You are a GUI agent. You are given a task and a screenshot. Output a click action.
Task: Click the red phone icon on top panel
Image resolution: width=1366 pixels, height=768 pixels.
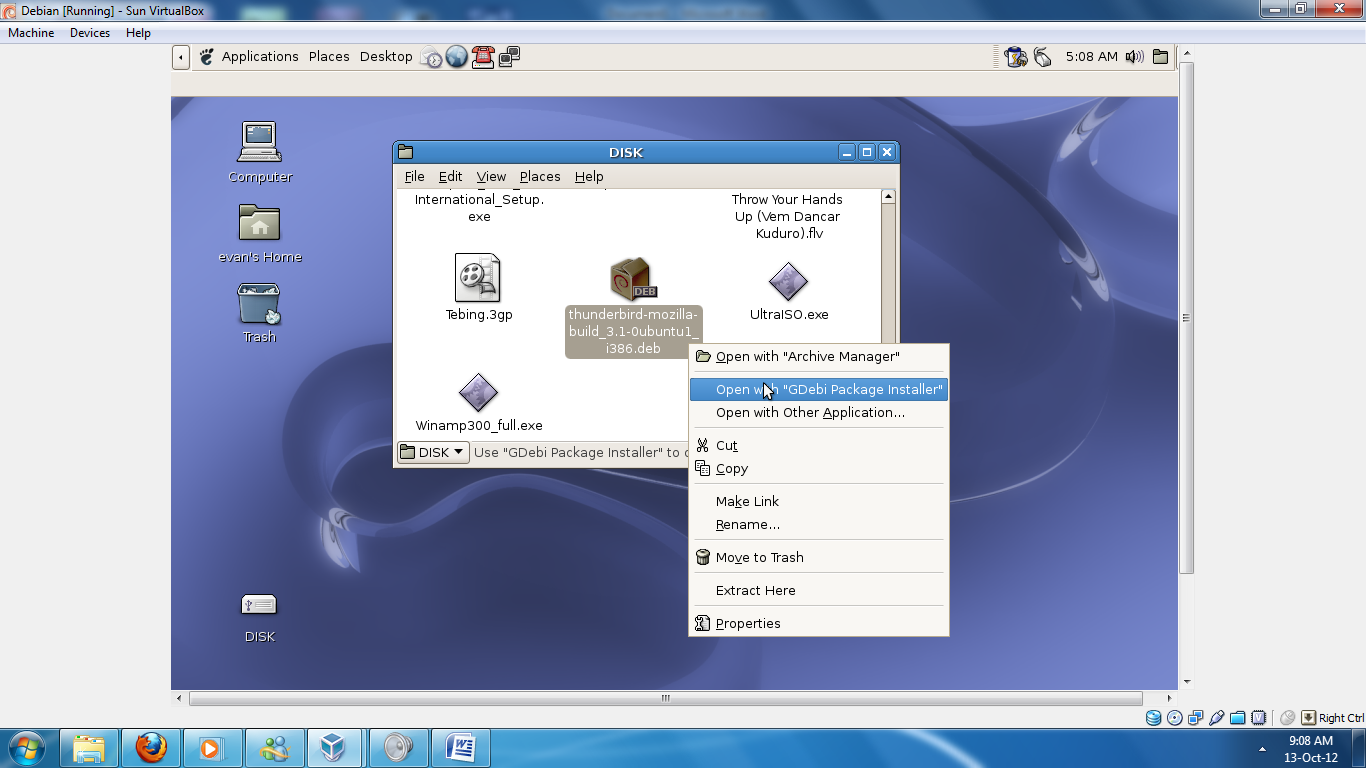483,57
